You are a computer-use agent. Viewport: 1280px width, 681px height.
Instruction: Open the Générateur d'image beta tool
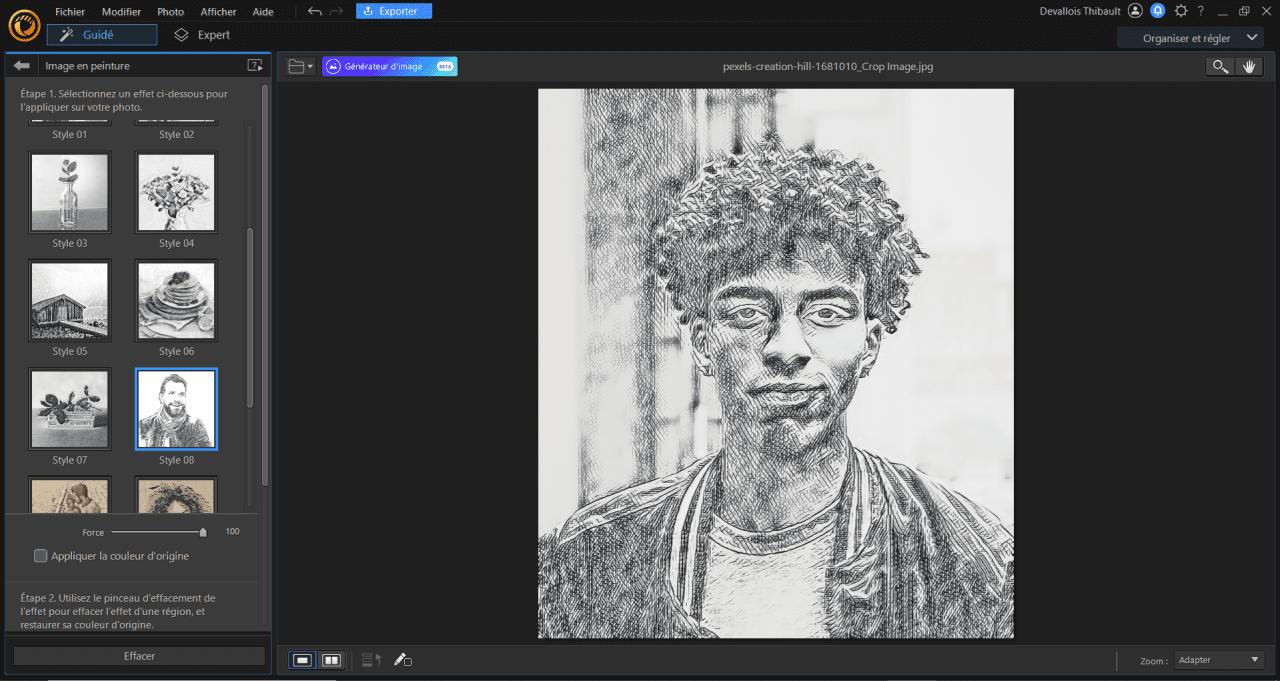coord(388,66)
